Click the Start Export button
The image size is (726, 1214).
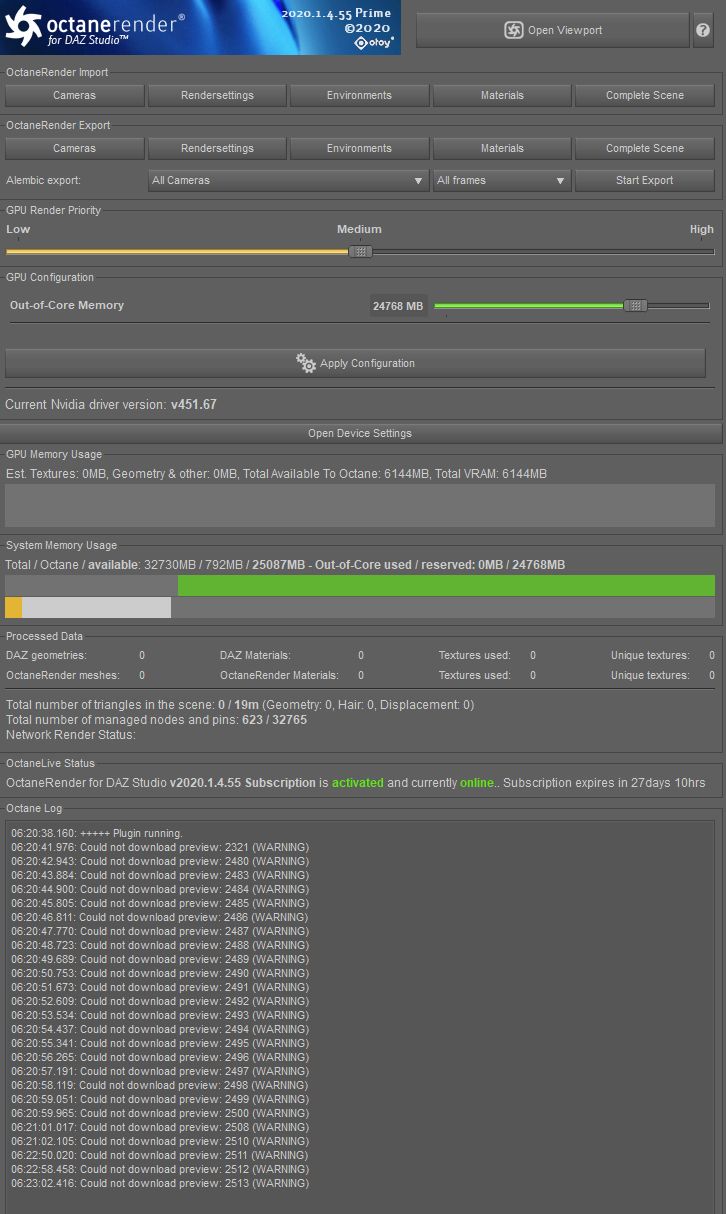click(645, 181)
